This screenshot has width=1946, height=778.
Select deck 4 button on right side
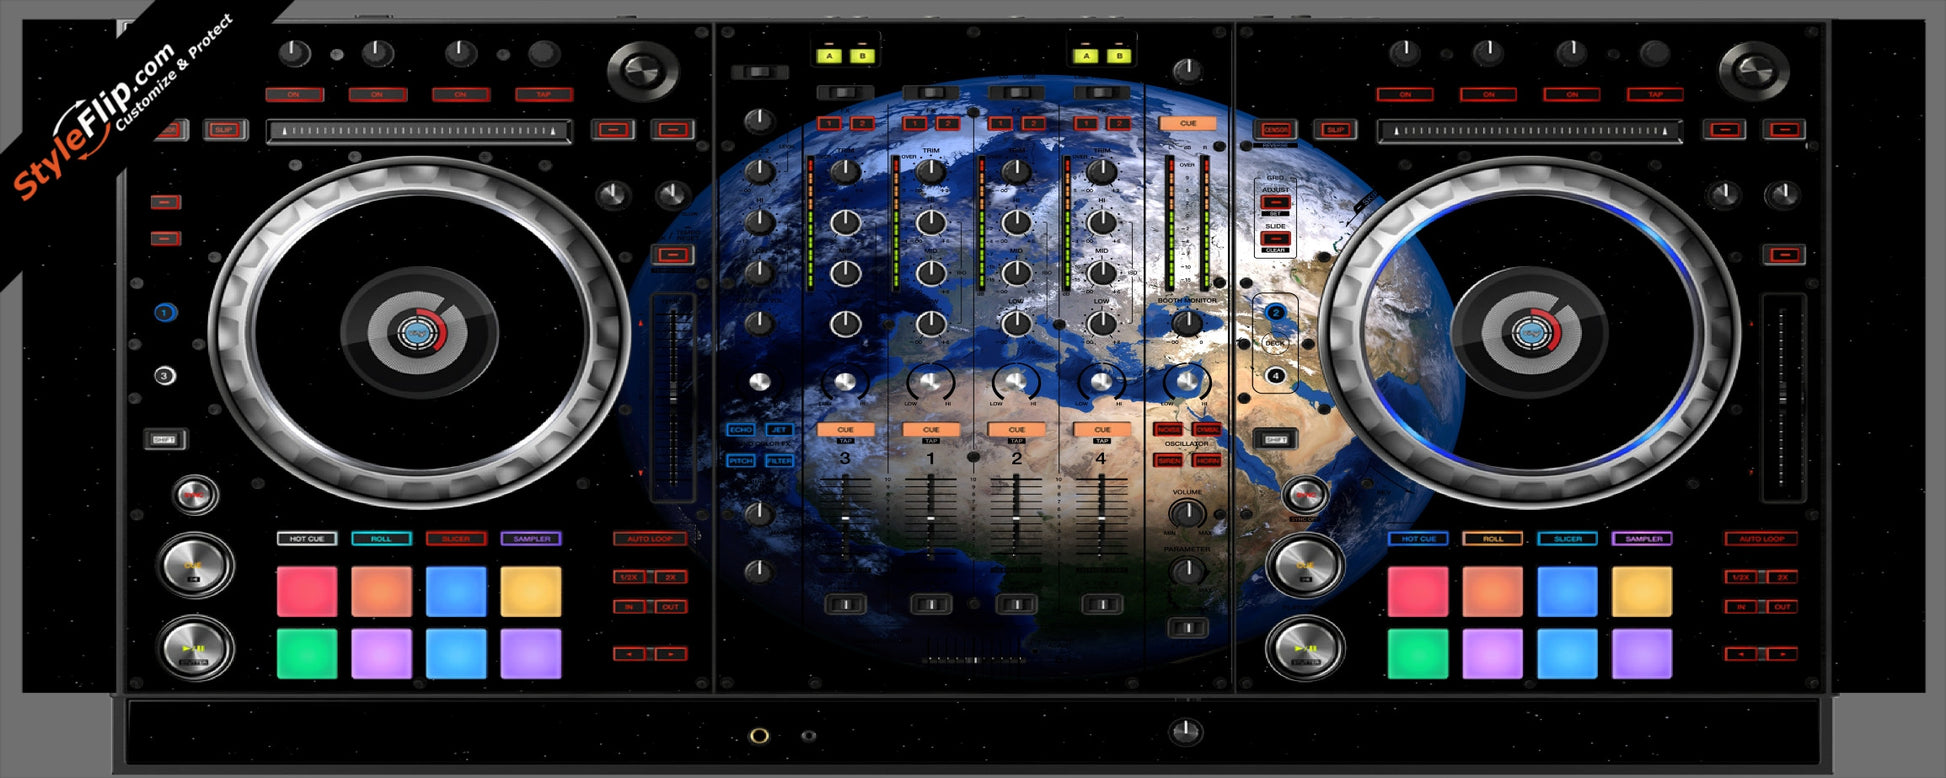click(x=1275, y=376)
